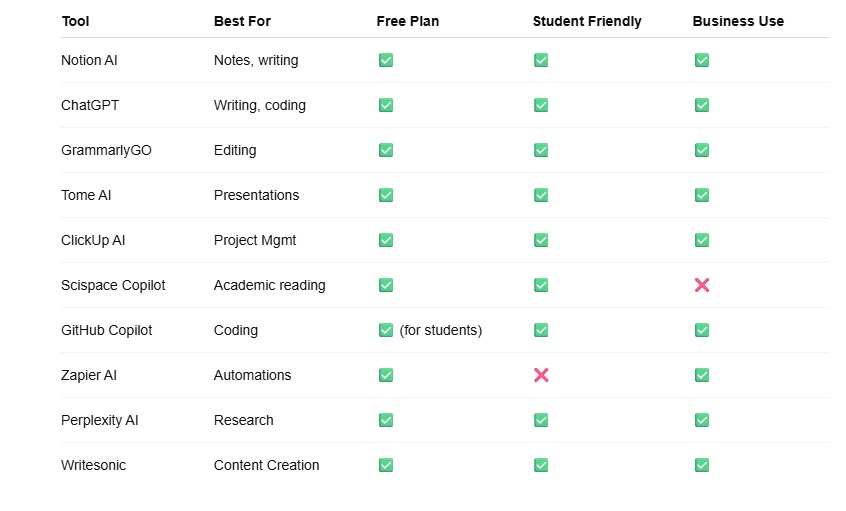Click Writesonic's Business Use checkmark
The image size is (846, 511).
pos(702,465)
